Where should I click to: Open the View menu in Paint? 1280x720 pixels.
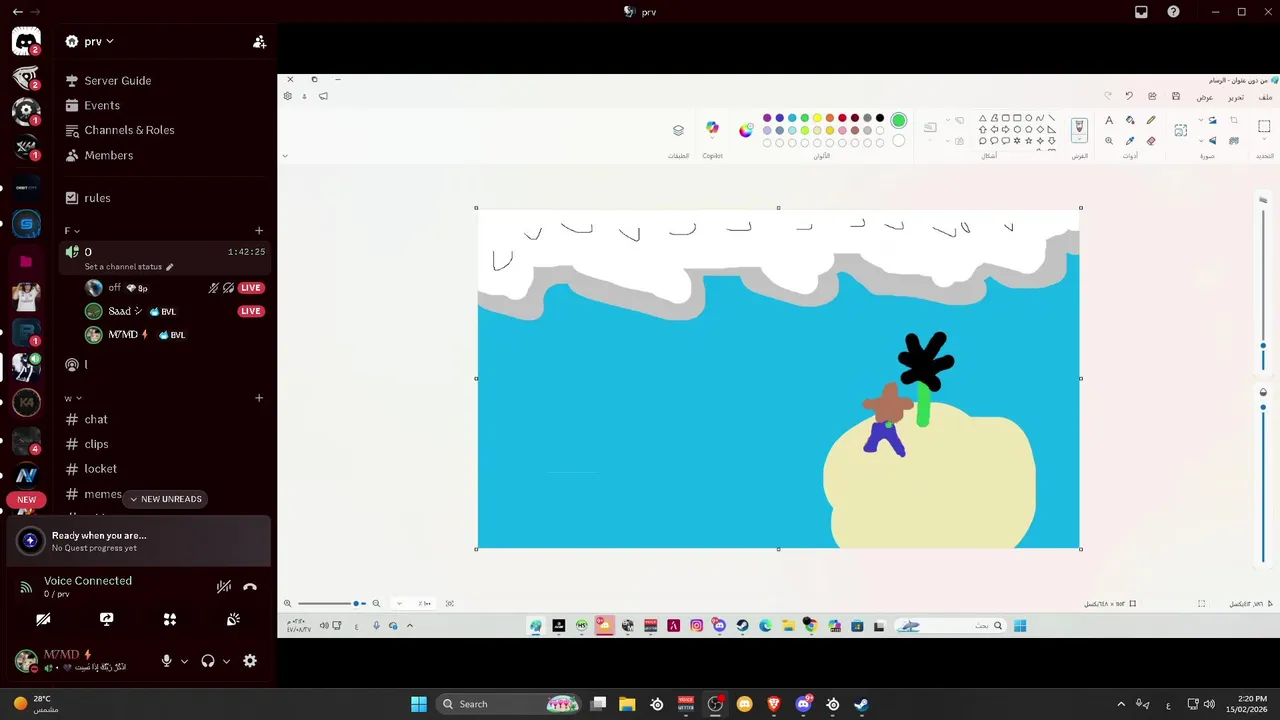1205,97
